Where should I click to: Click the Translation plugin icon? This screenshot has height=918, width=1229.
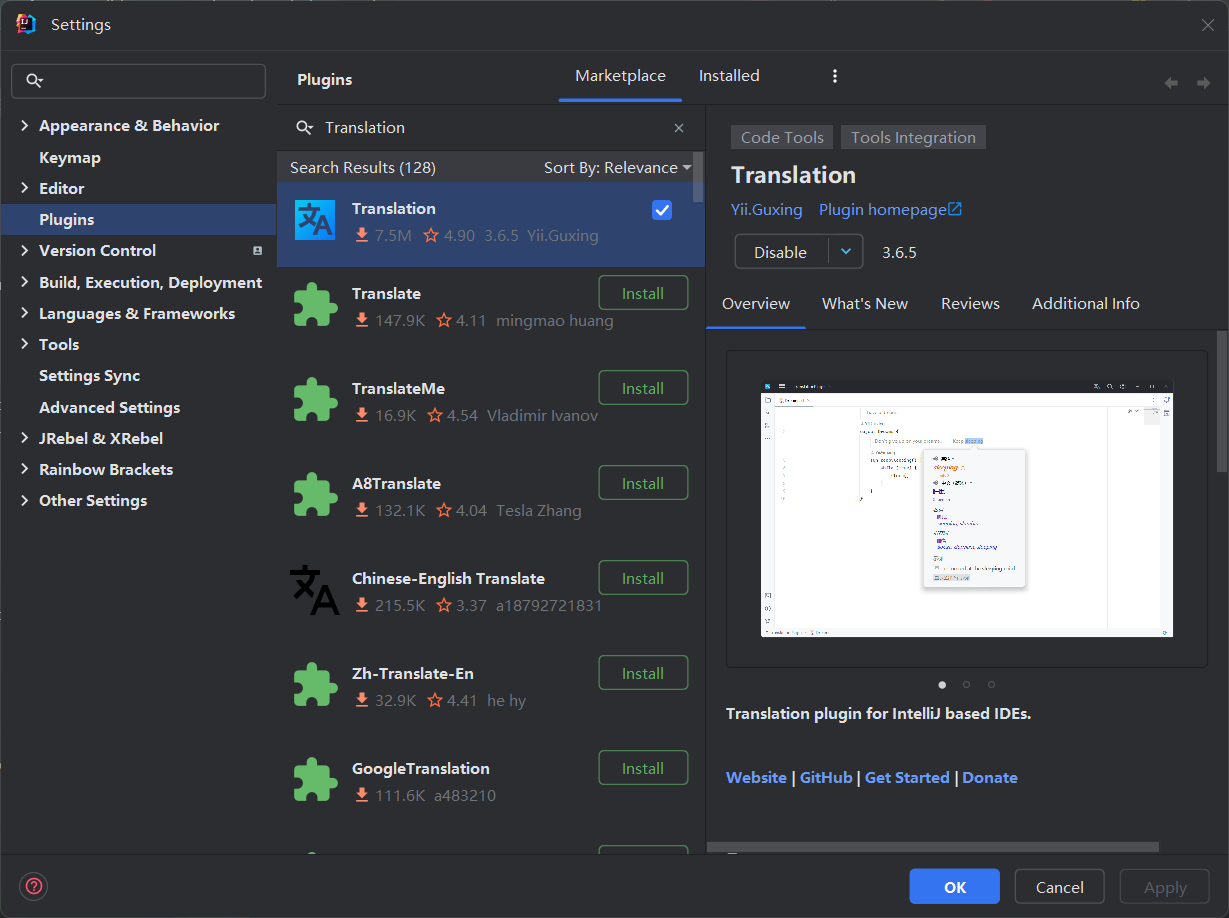[315, 220]
